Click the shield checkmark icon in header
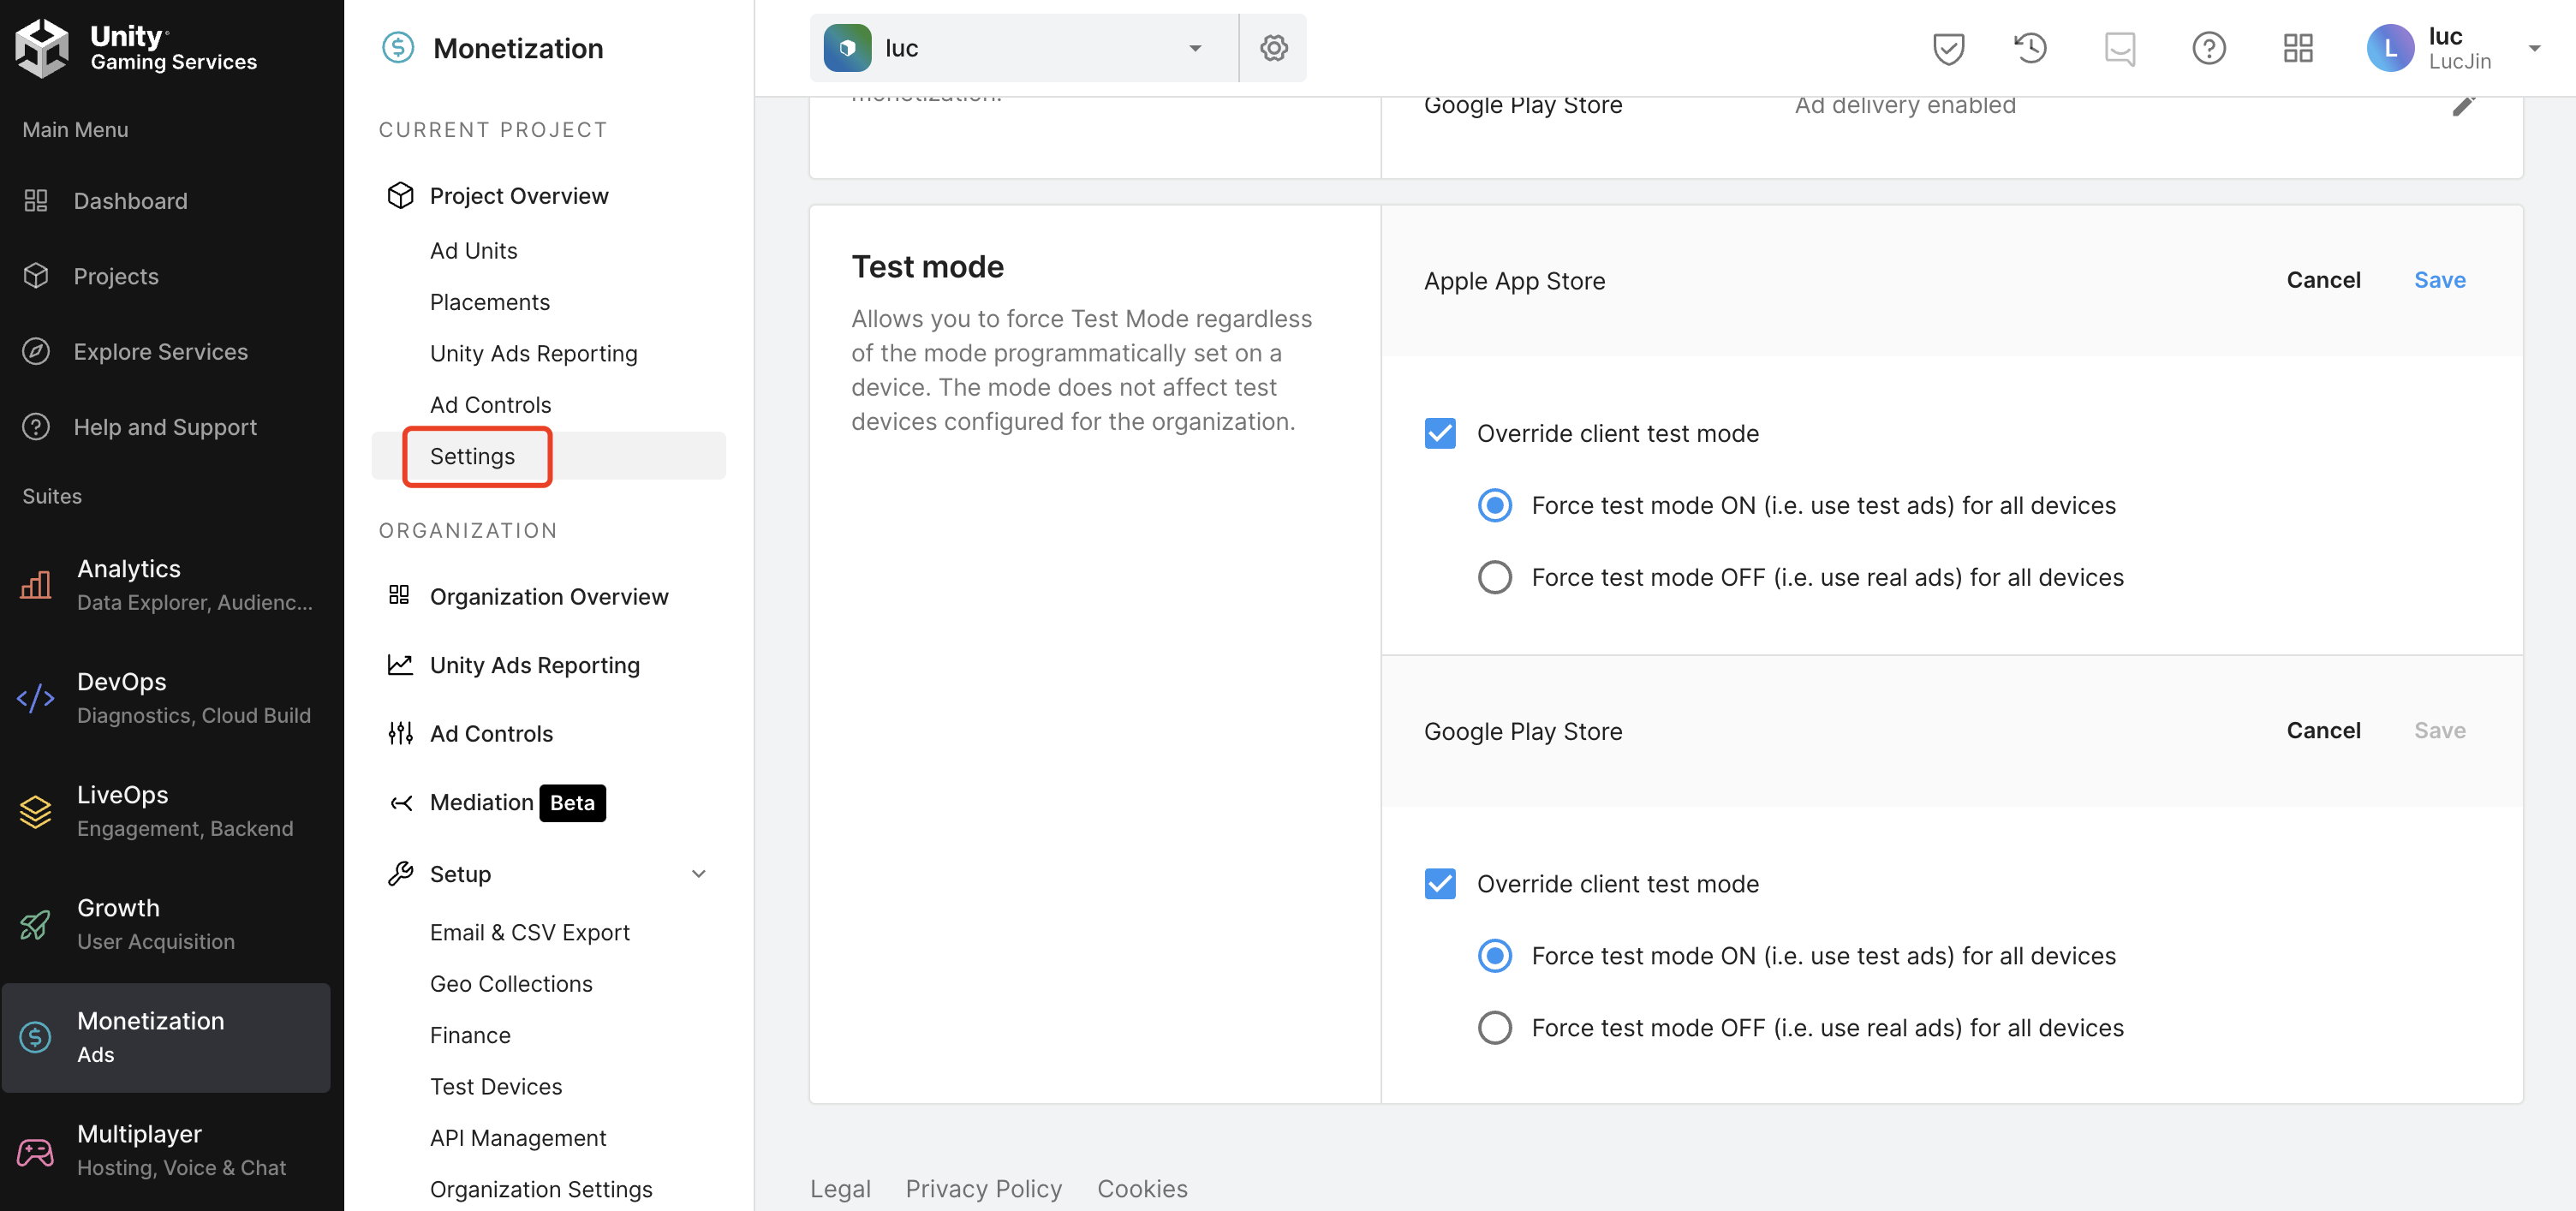The image size is (2576, 1211). click(1948, 47)
